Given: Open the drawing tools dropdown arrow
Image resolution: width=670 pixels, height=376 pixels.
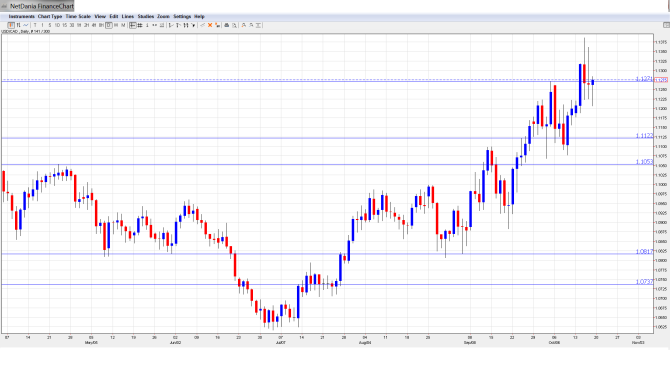Looking at the screenshot, I should 193,26.
